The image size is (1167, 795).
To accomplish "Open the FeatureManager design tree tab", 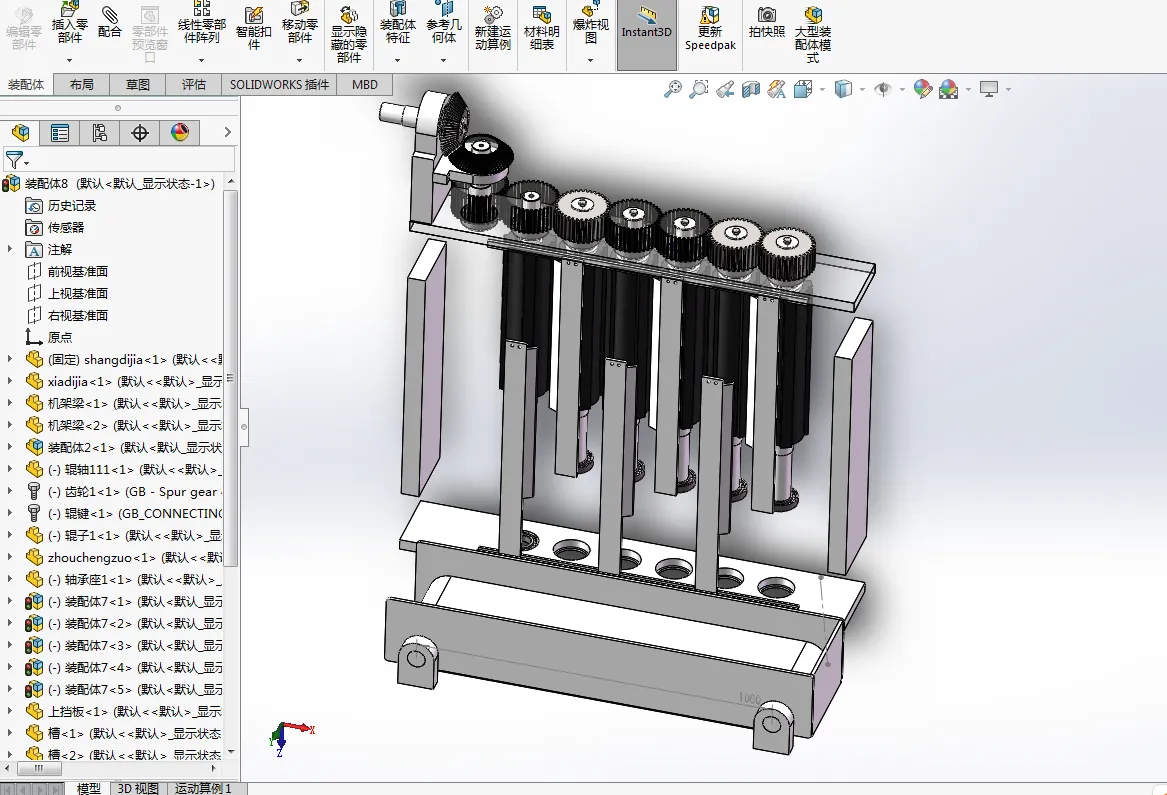I will 21,132.
